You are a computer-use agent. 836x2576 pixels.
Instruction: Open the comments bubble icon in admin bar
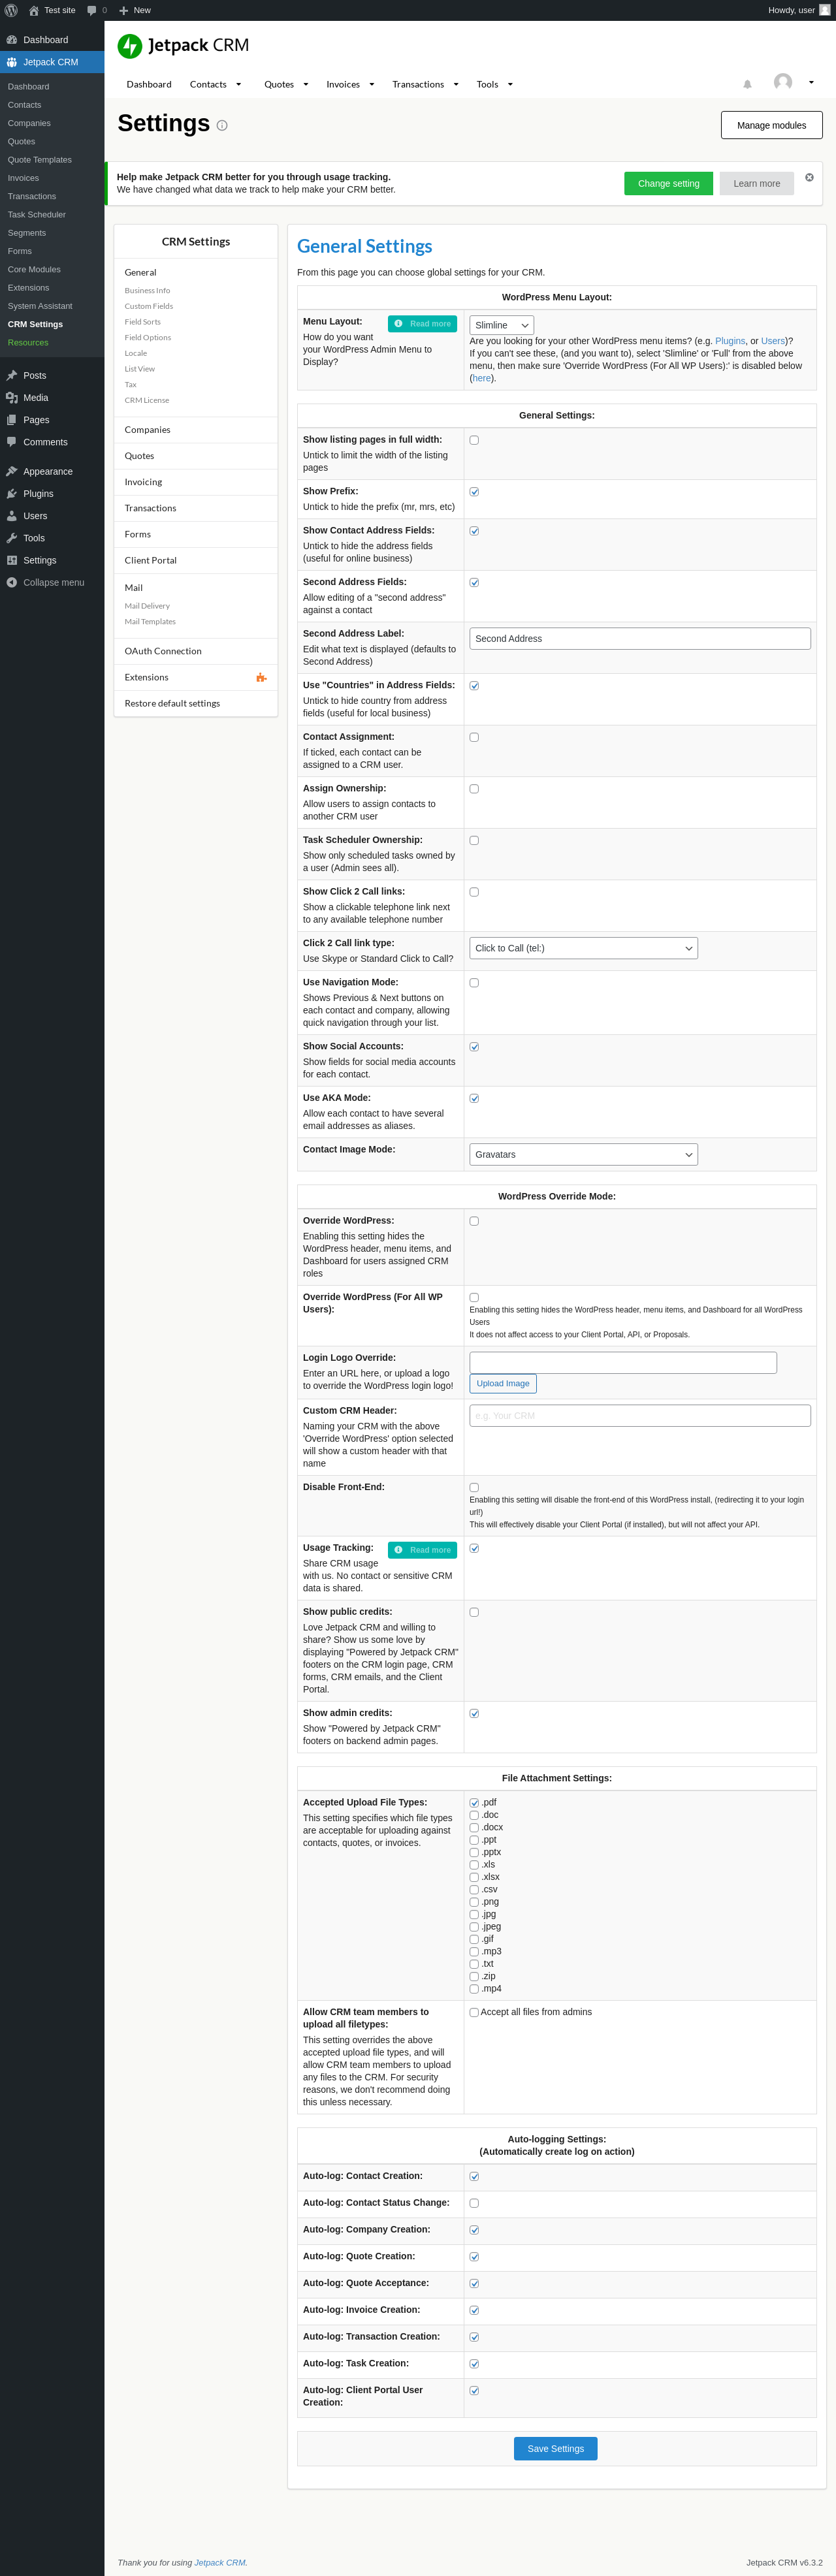92,10
